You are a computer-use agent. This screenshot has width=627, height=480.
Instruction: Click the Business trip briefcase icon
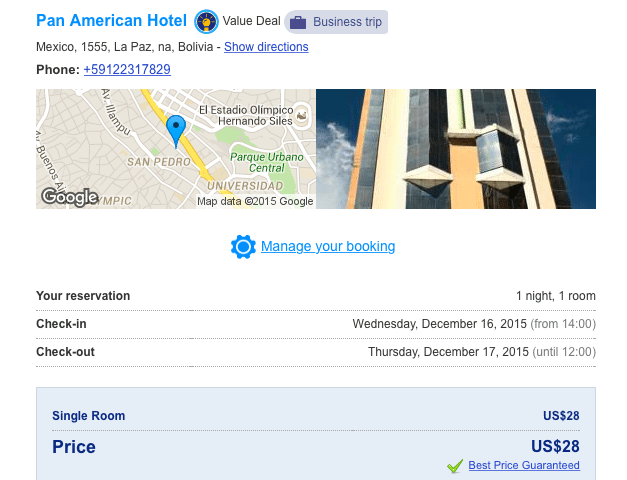click(298, 22)
